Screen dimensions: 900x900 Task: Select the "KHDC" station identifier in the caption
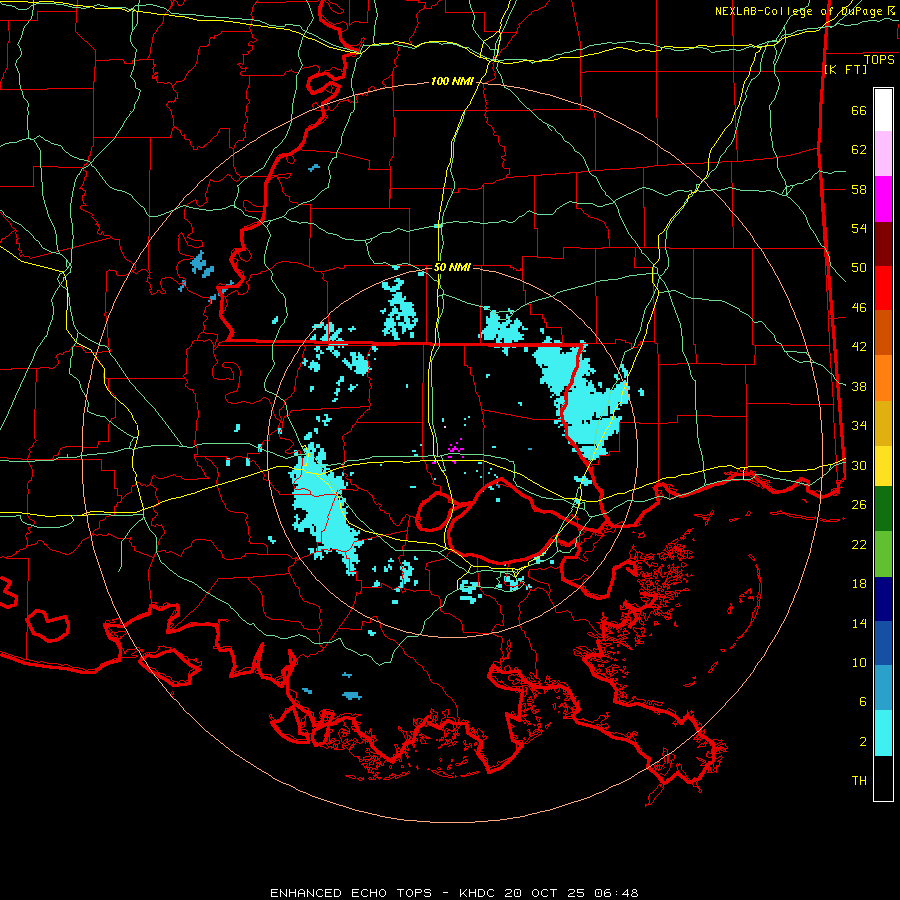479,893
